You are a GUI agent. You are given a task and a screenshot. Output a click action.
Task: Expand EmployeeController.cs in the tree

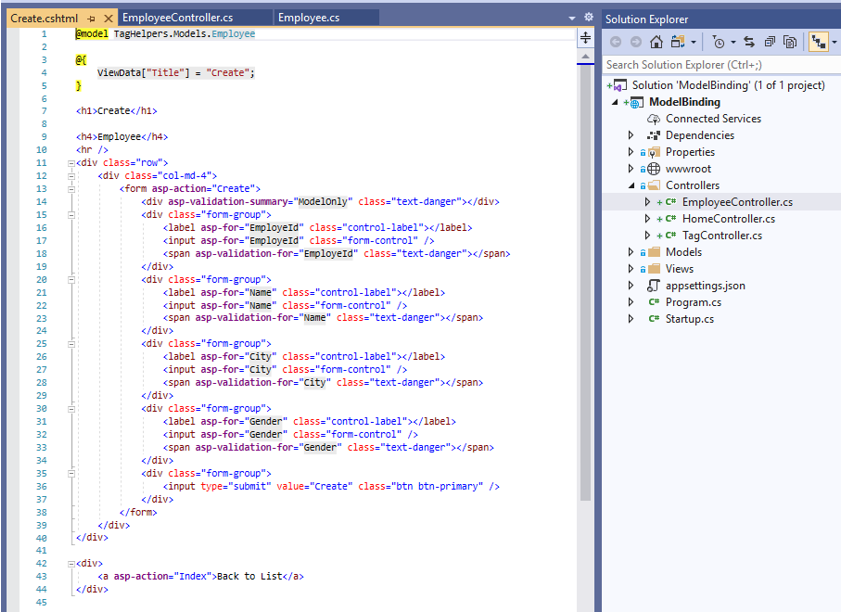pos(648,202)
